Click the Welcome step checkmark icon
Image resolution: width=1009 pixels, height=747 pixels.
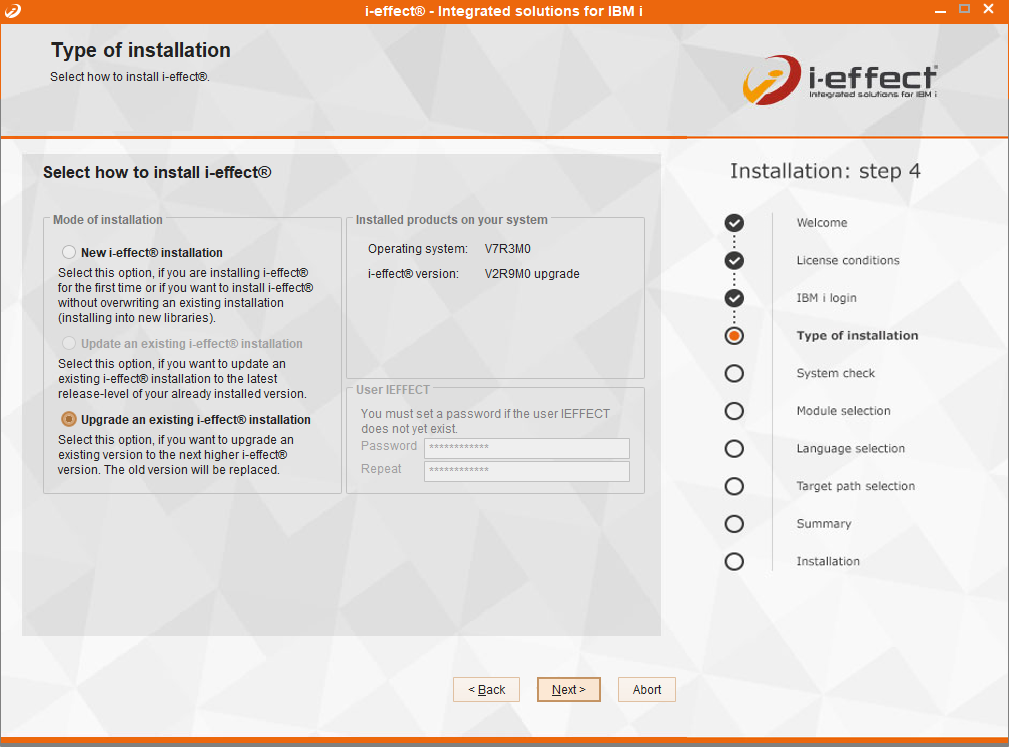734,223
